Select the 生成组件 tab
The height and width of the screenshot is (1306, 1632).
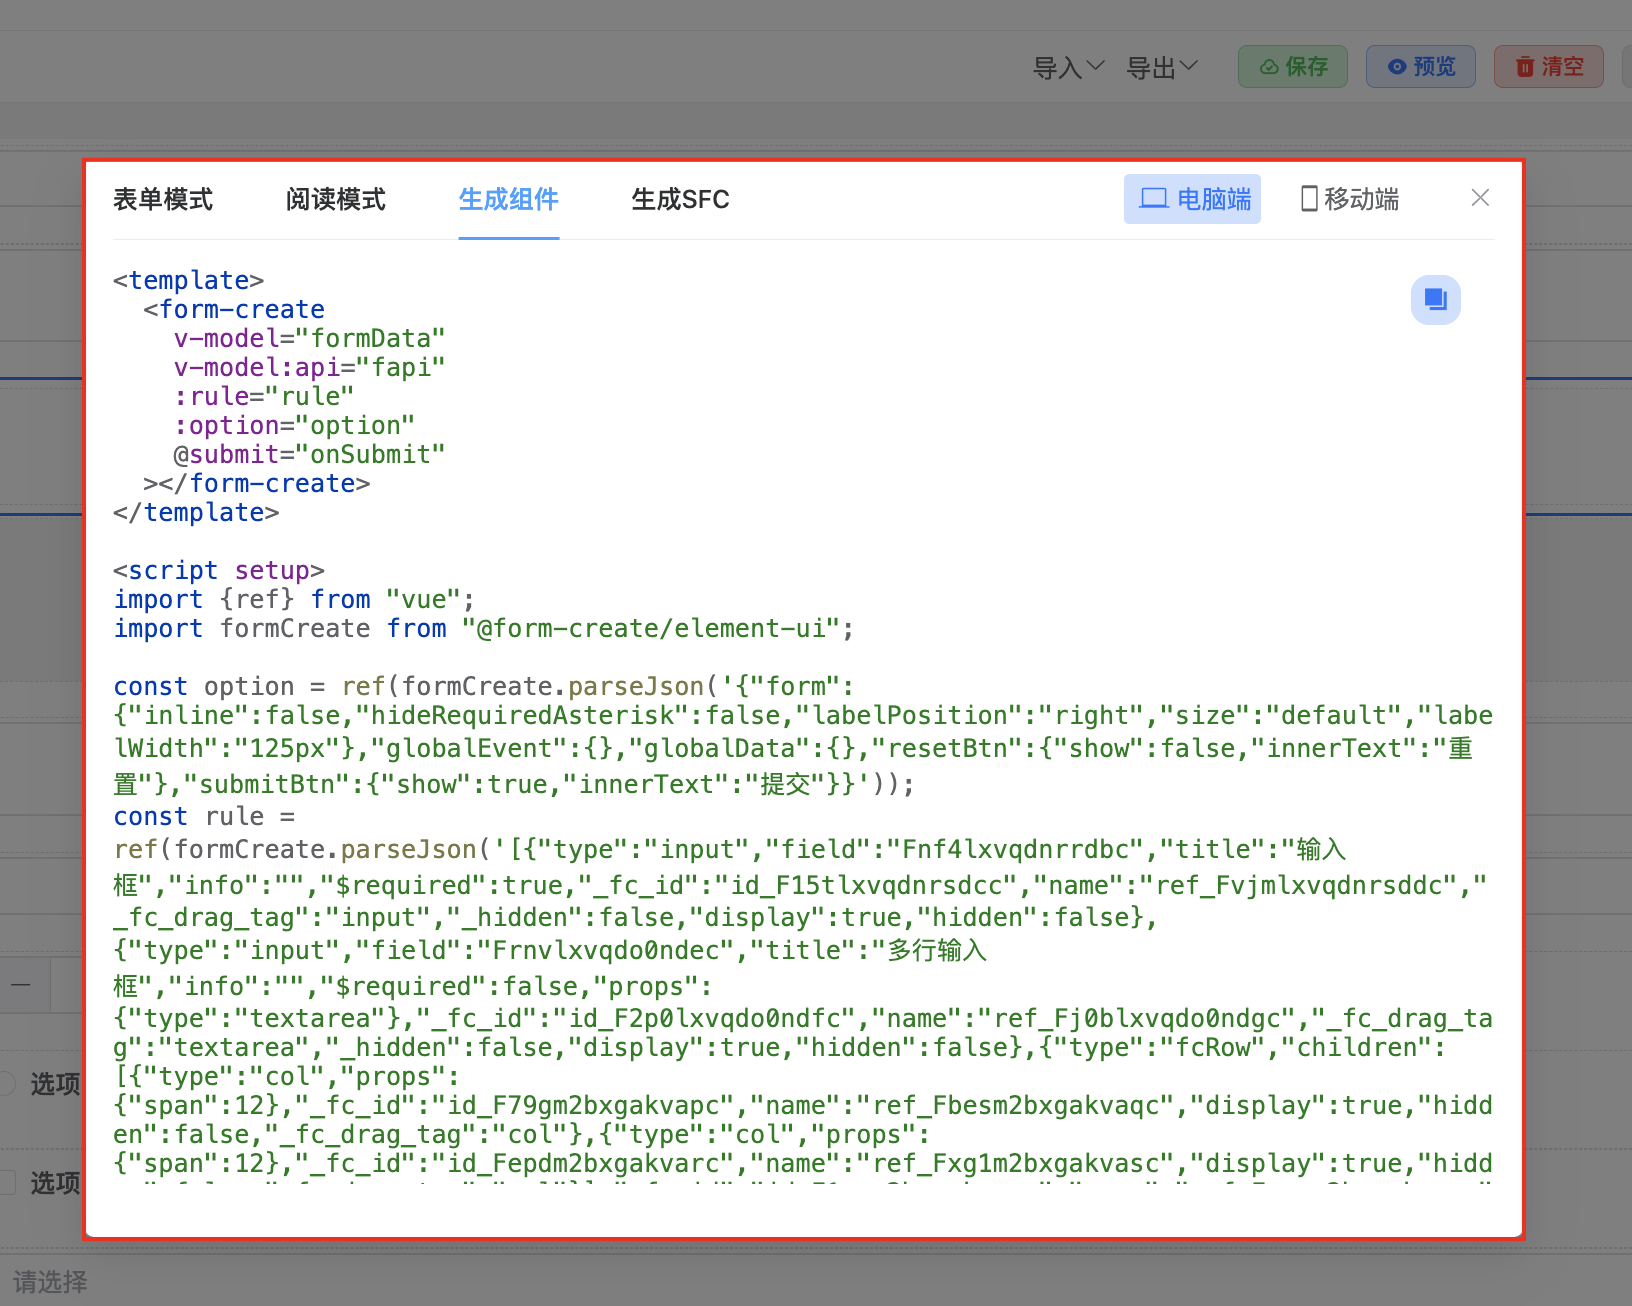508,199
